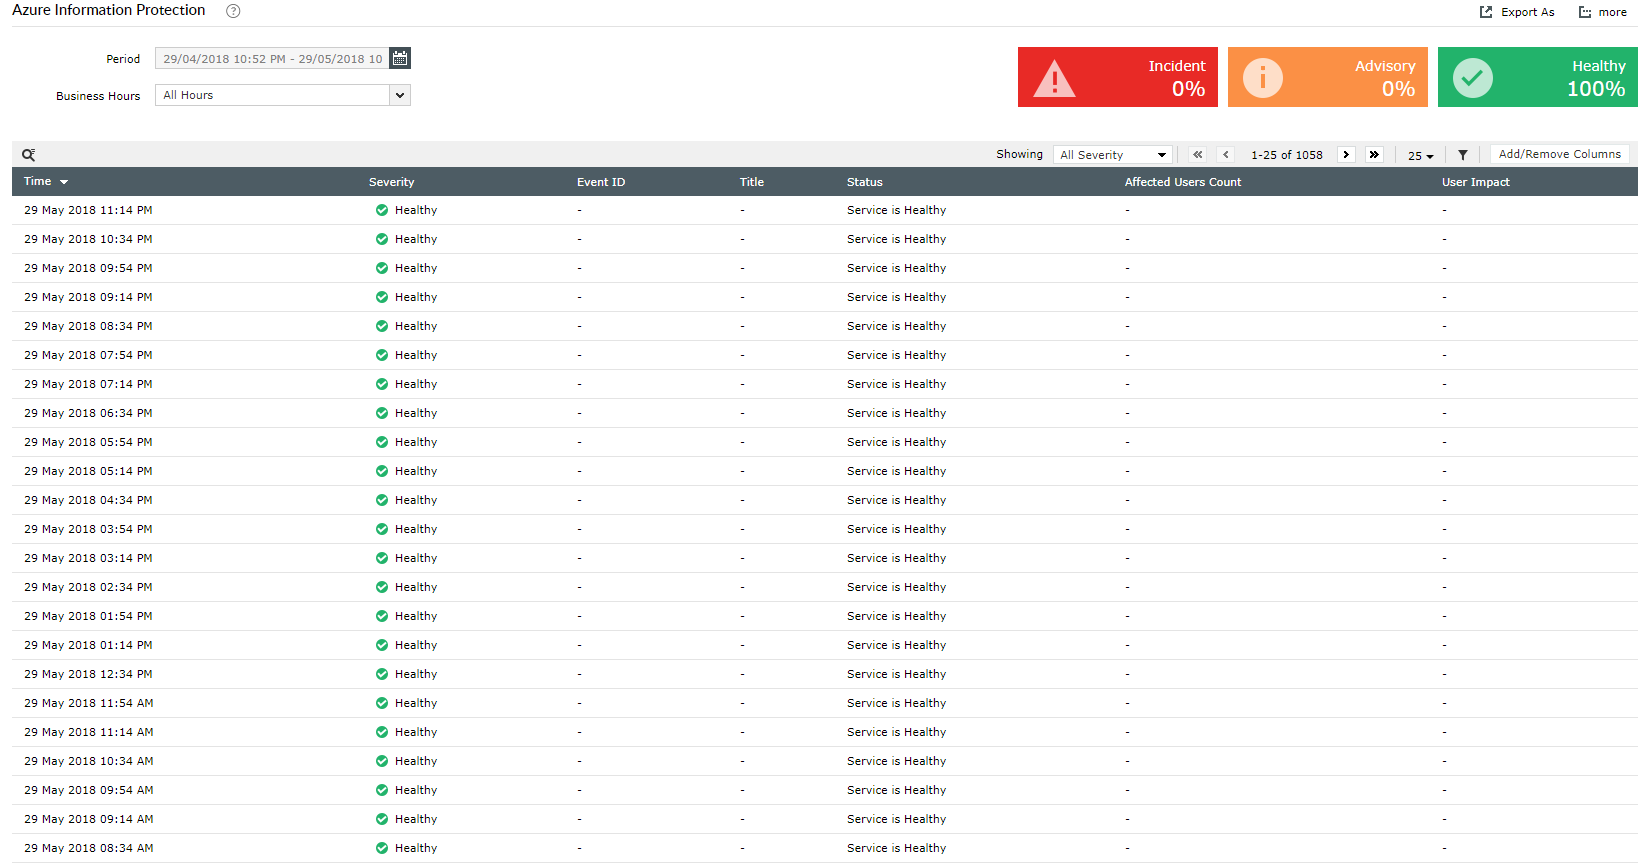Open the more options menu
This screenshot has height=863, width=1641.
click(1603, 12)
